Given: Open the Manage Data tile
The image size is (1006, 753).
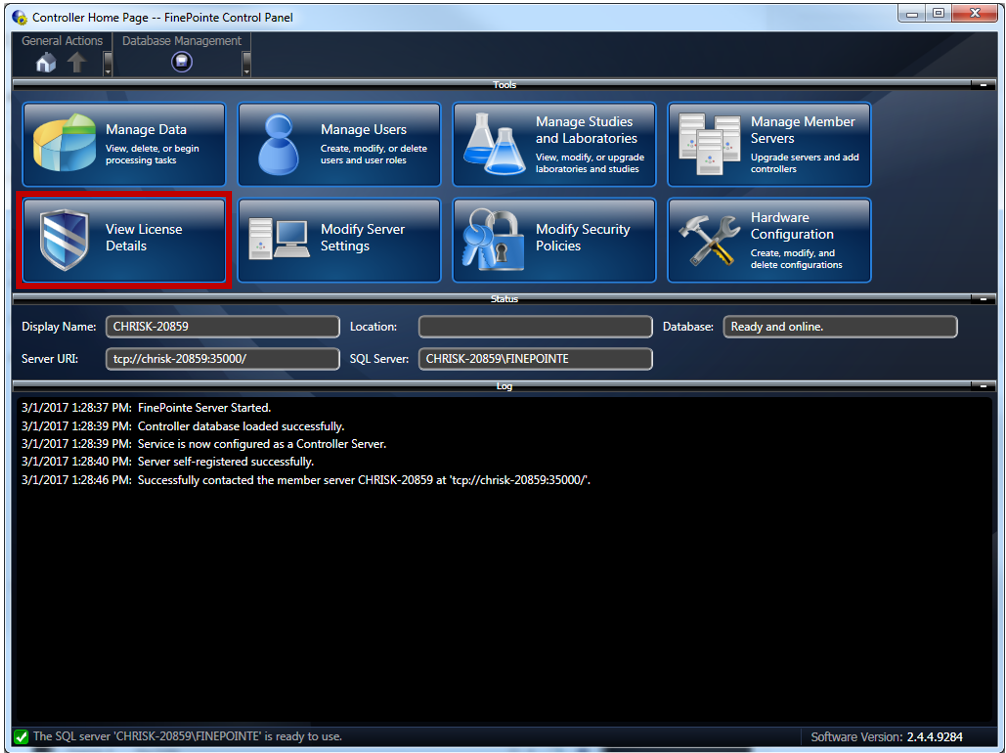Looking at the screenshot, I should (124, 144).
